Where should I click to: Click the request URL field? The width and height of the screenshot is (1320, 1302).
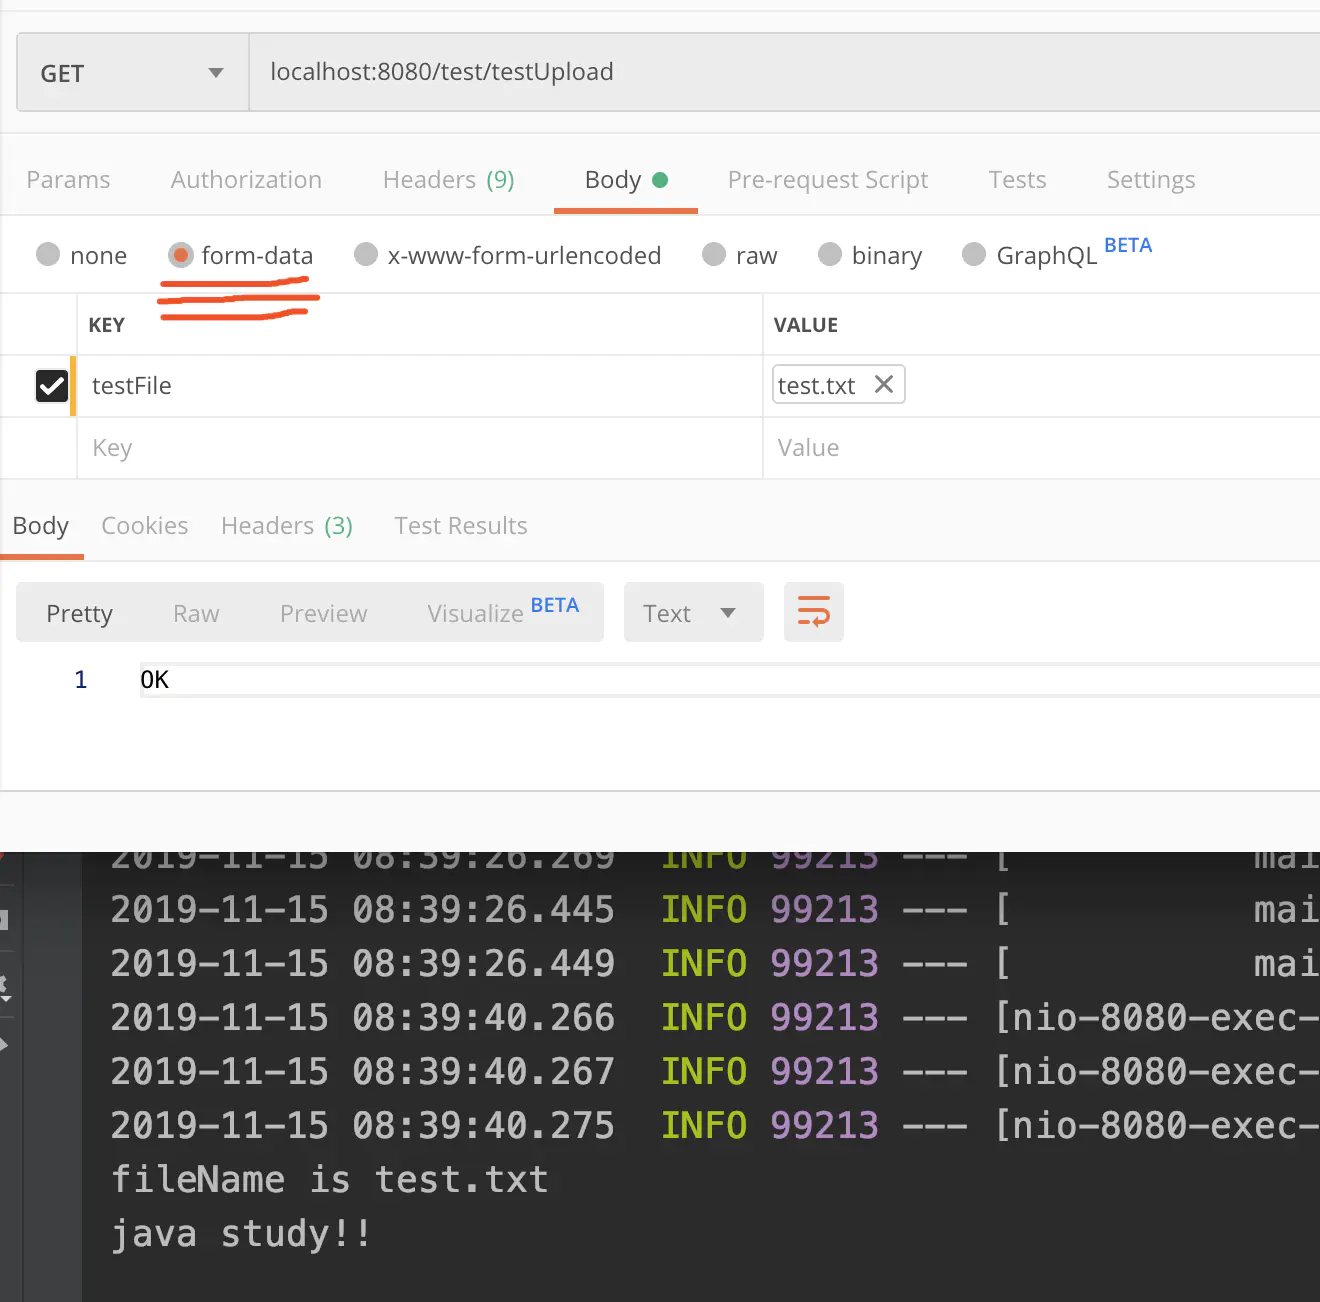[785, 72]
